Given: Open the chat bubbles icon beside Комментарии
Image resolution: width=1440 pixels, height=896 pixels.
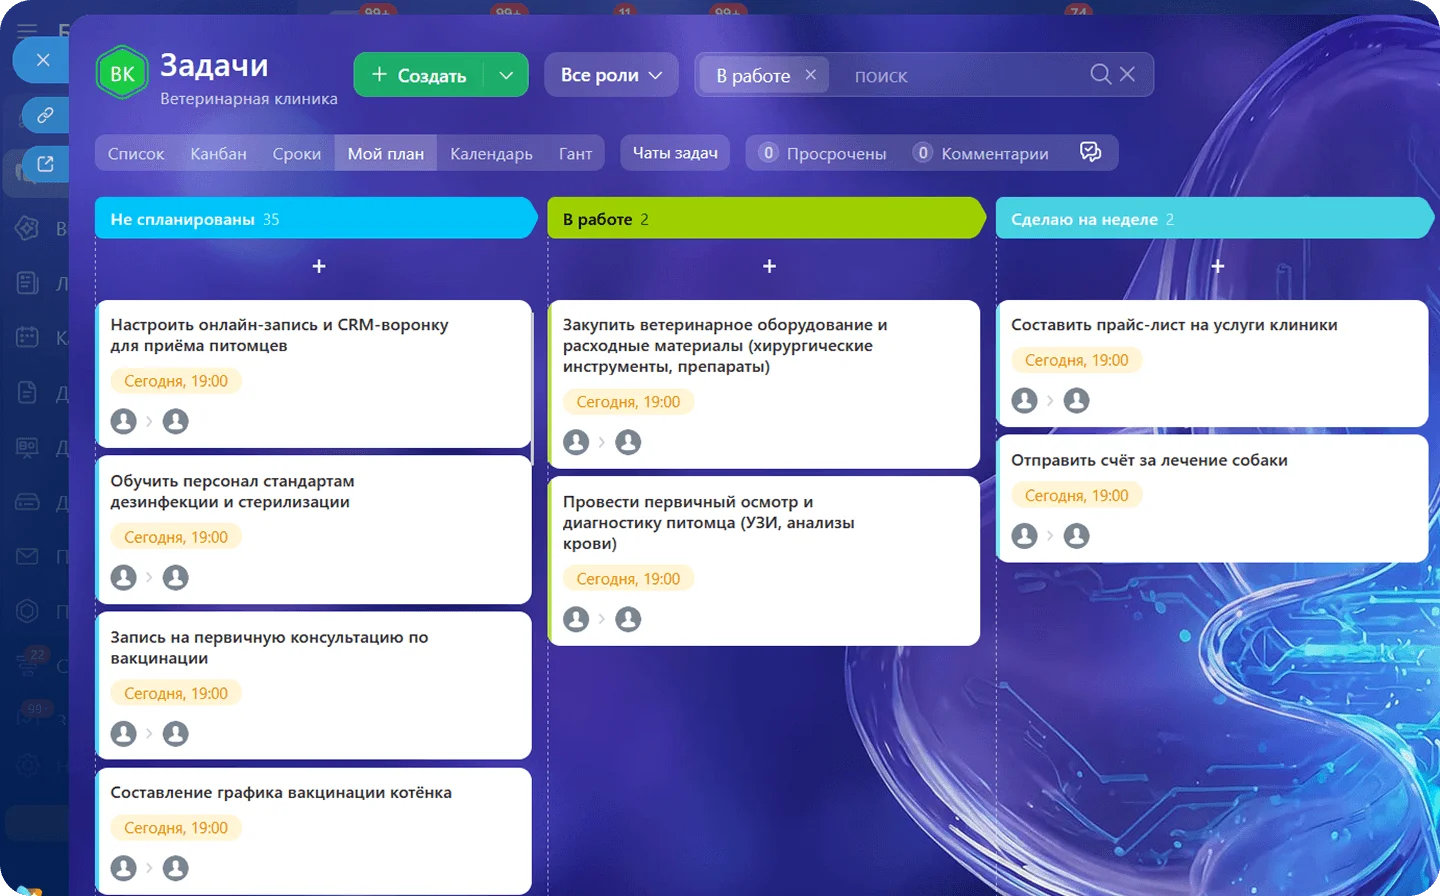Looking at the screenshot, I should tap(1090, 152).
